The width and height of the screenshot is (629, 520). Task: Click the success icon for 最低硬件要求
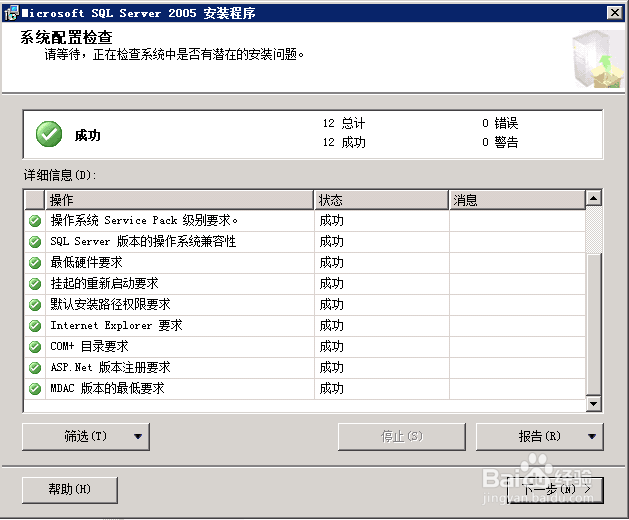click(x=35, y=263)
